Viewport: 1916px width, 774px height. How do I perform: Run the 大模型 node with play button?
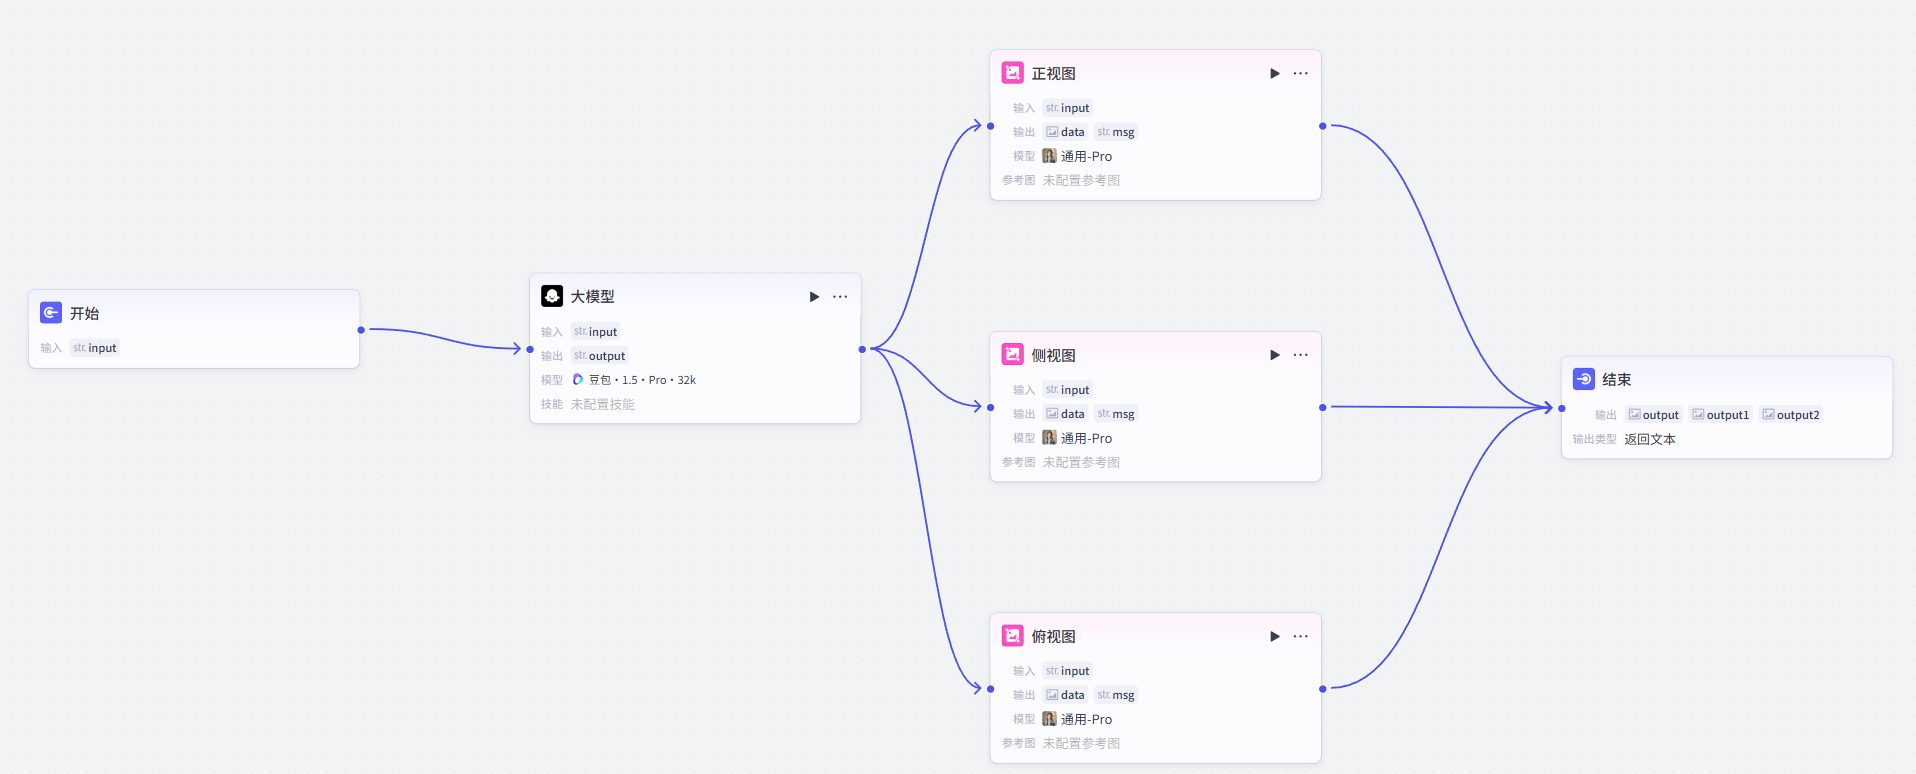[x=814, y=297]
